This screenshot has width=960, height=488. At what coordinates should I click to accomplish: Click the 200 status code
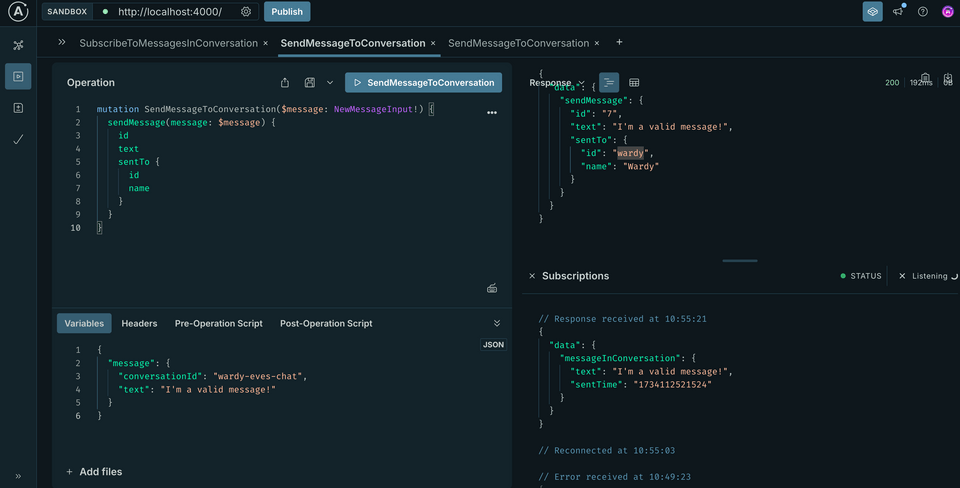tap(892, 83)
